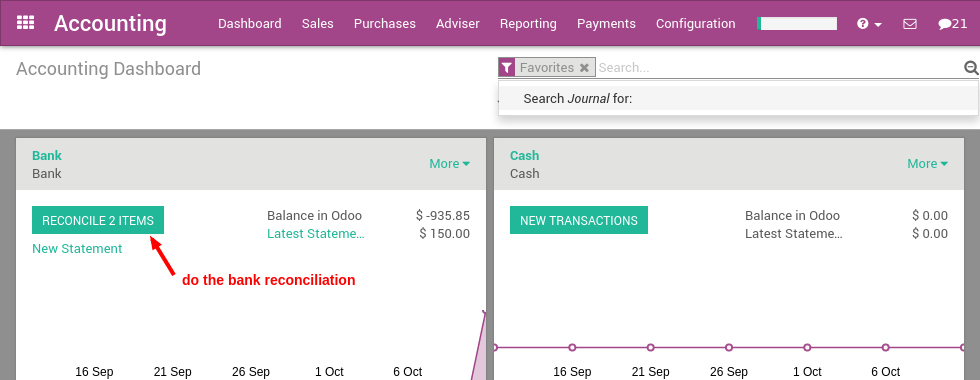Screen dimensions: 980x380
Task: Remove the Favorites filter with its x
Action: point(584,68)
